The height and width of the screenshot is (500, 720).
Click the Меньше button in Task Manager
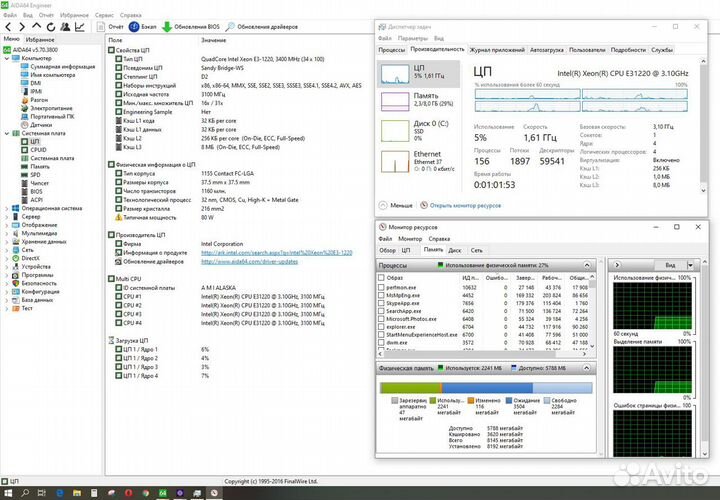396,206
